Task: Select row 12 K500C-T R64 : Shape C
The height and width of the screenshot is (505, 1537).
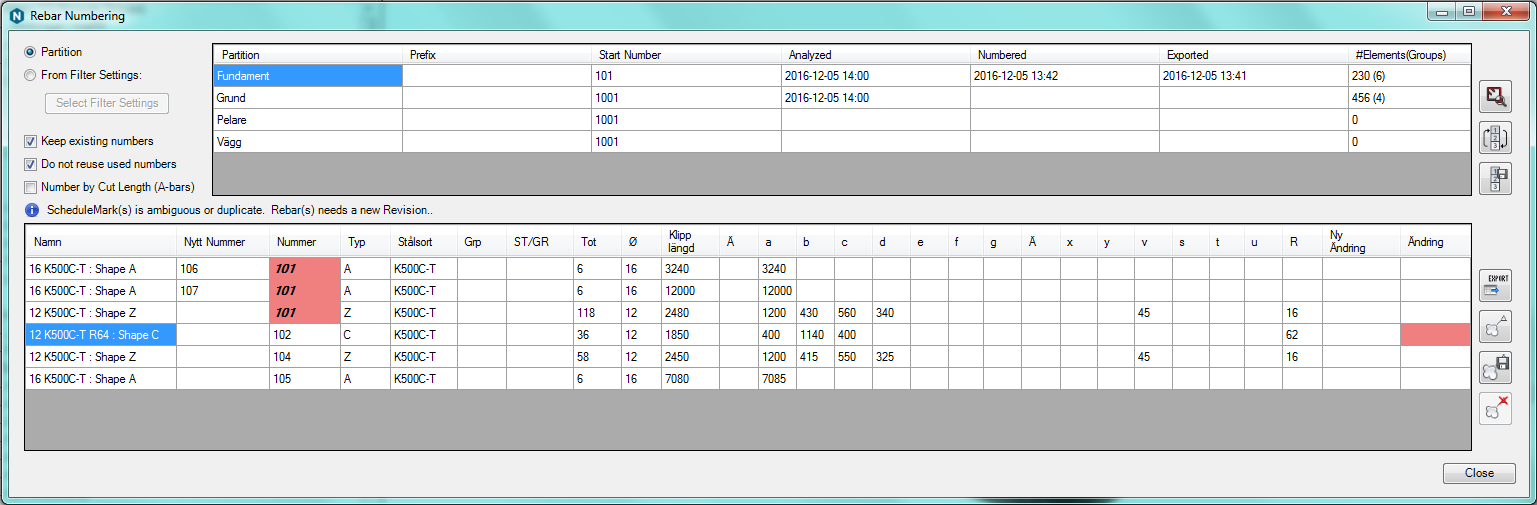Action: coord(748,335)
